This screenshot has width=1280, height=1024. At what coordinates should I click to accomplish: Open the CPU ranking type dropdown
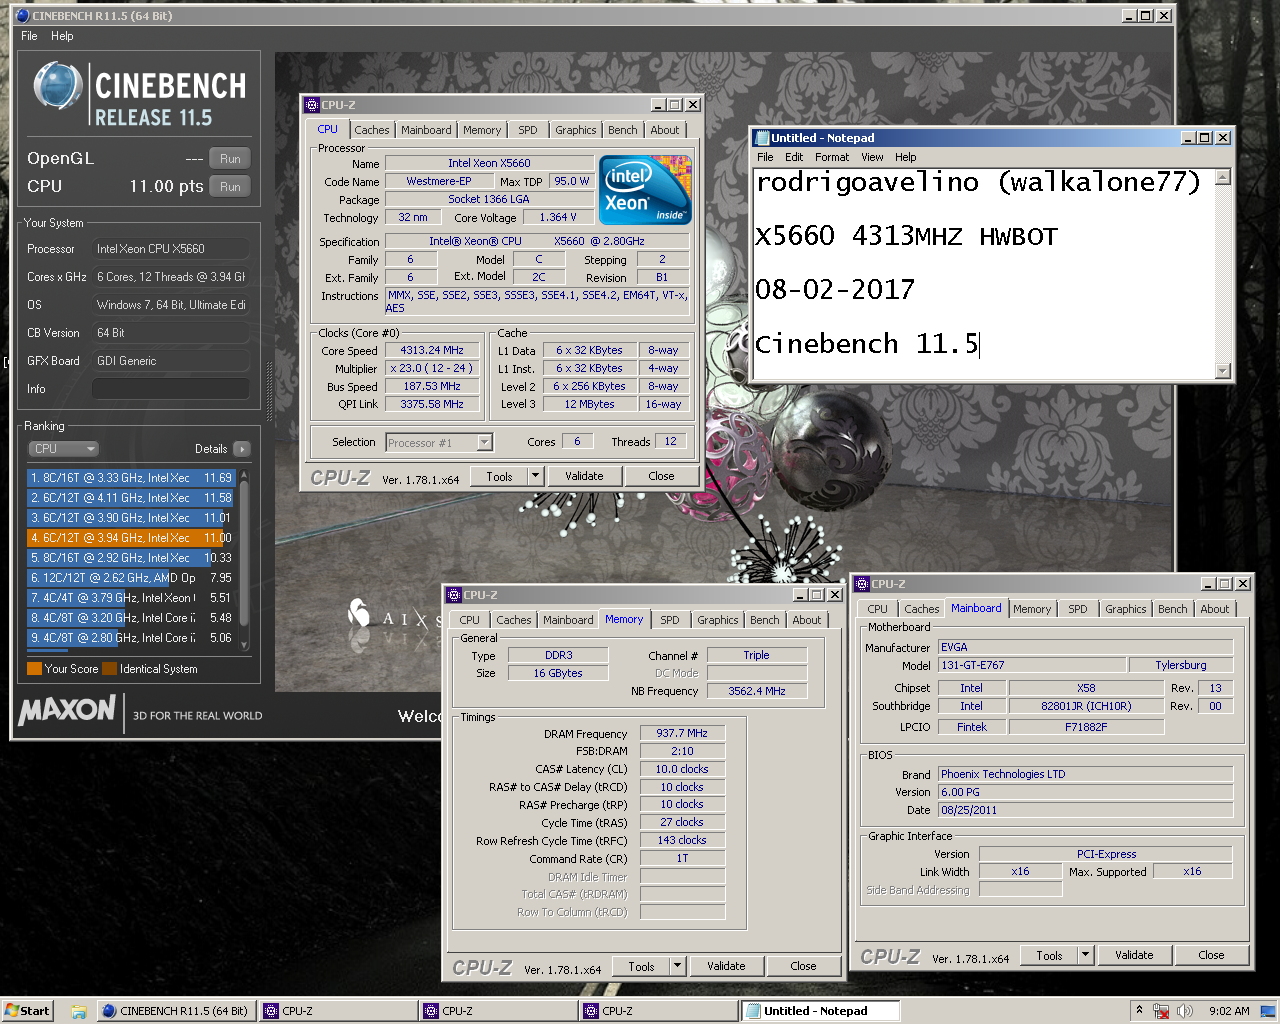coord(64,449)
